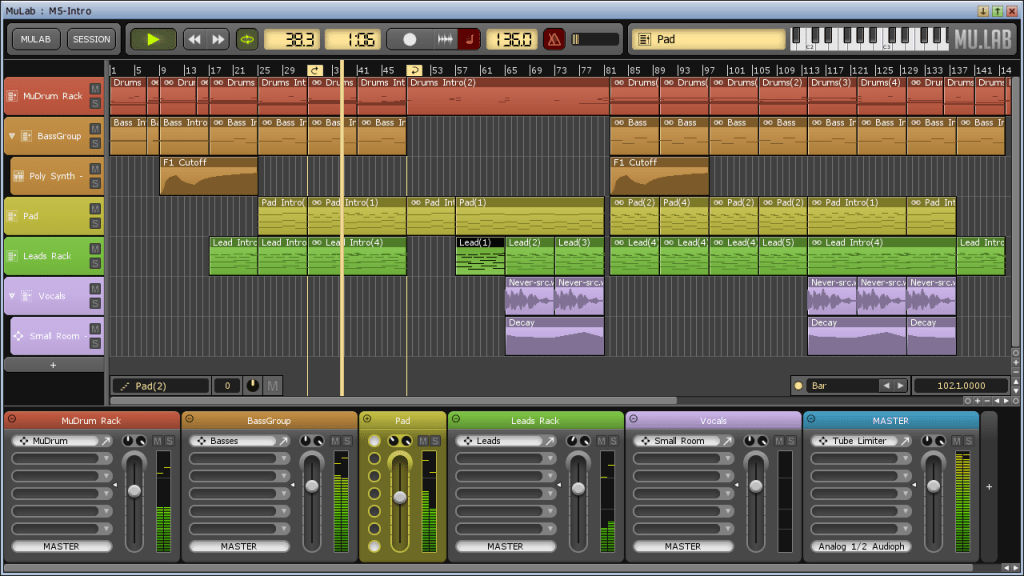This screenshot has width=1024, height=576.
Task: Open the MULAB menu
Action: tap(35, 39)
